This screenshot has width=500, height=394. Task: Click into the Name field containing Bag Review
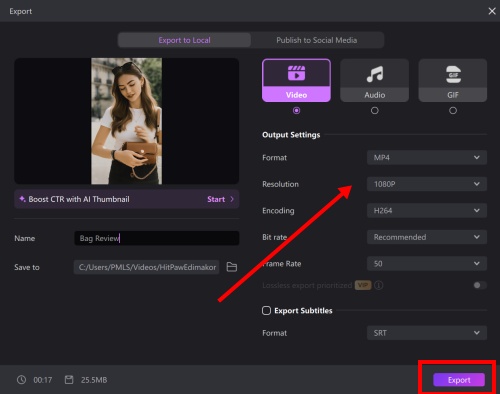[157, 238]
